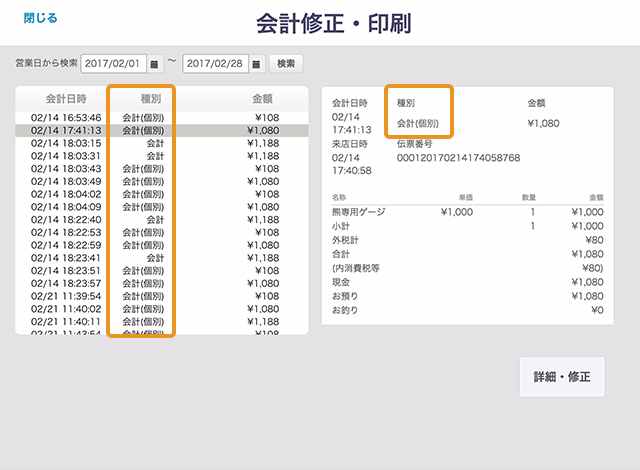This screenshot has height=470, width=640.
Task: Open the 詳細・修正 button
Action: pos(562,377)
